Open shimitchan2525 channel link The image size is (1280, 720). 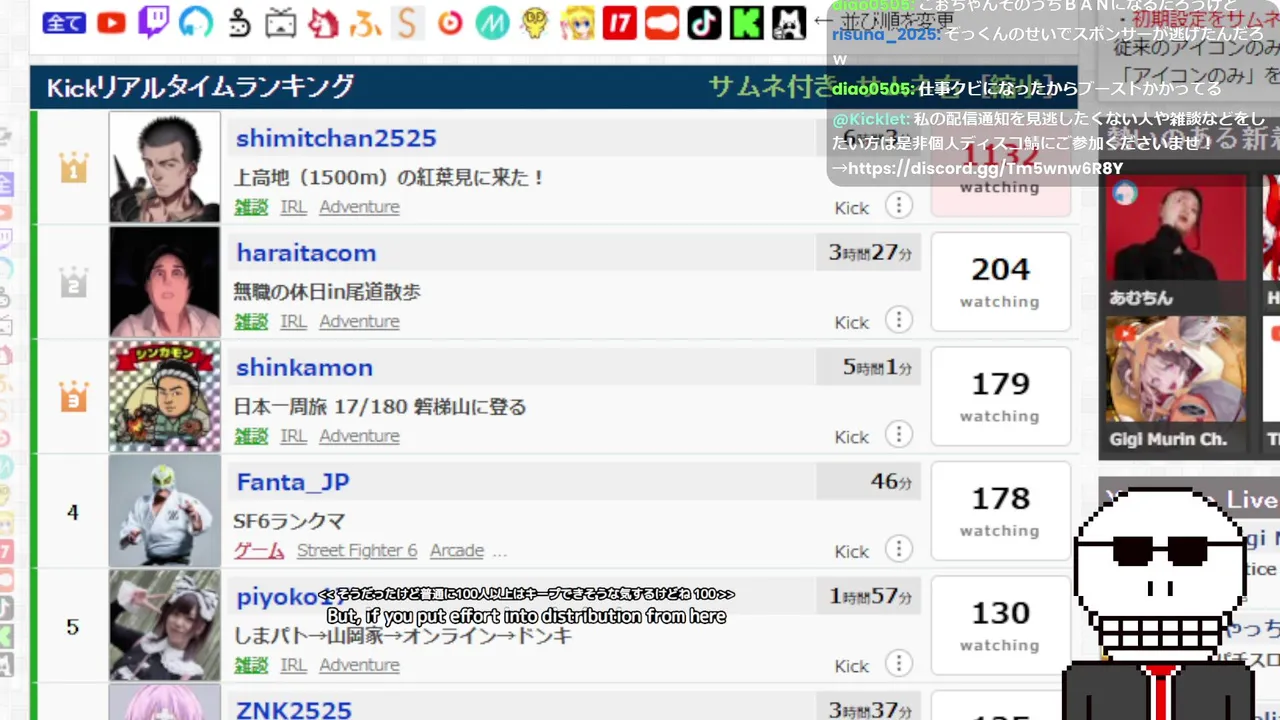[336, 138]
